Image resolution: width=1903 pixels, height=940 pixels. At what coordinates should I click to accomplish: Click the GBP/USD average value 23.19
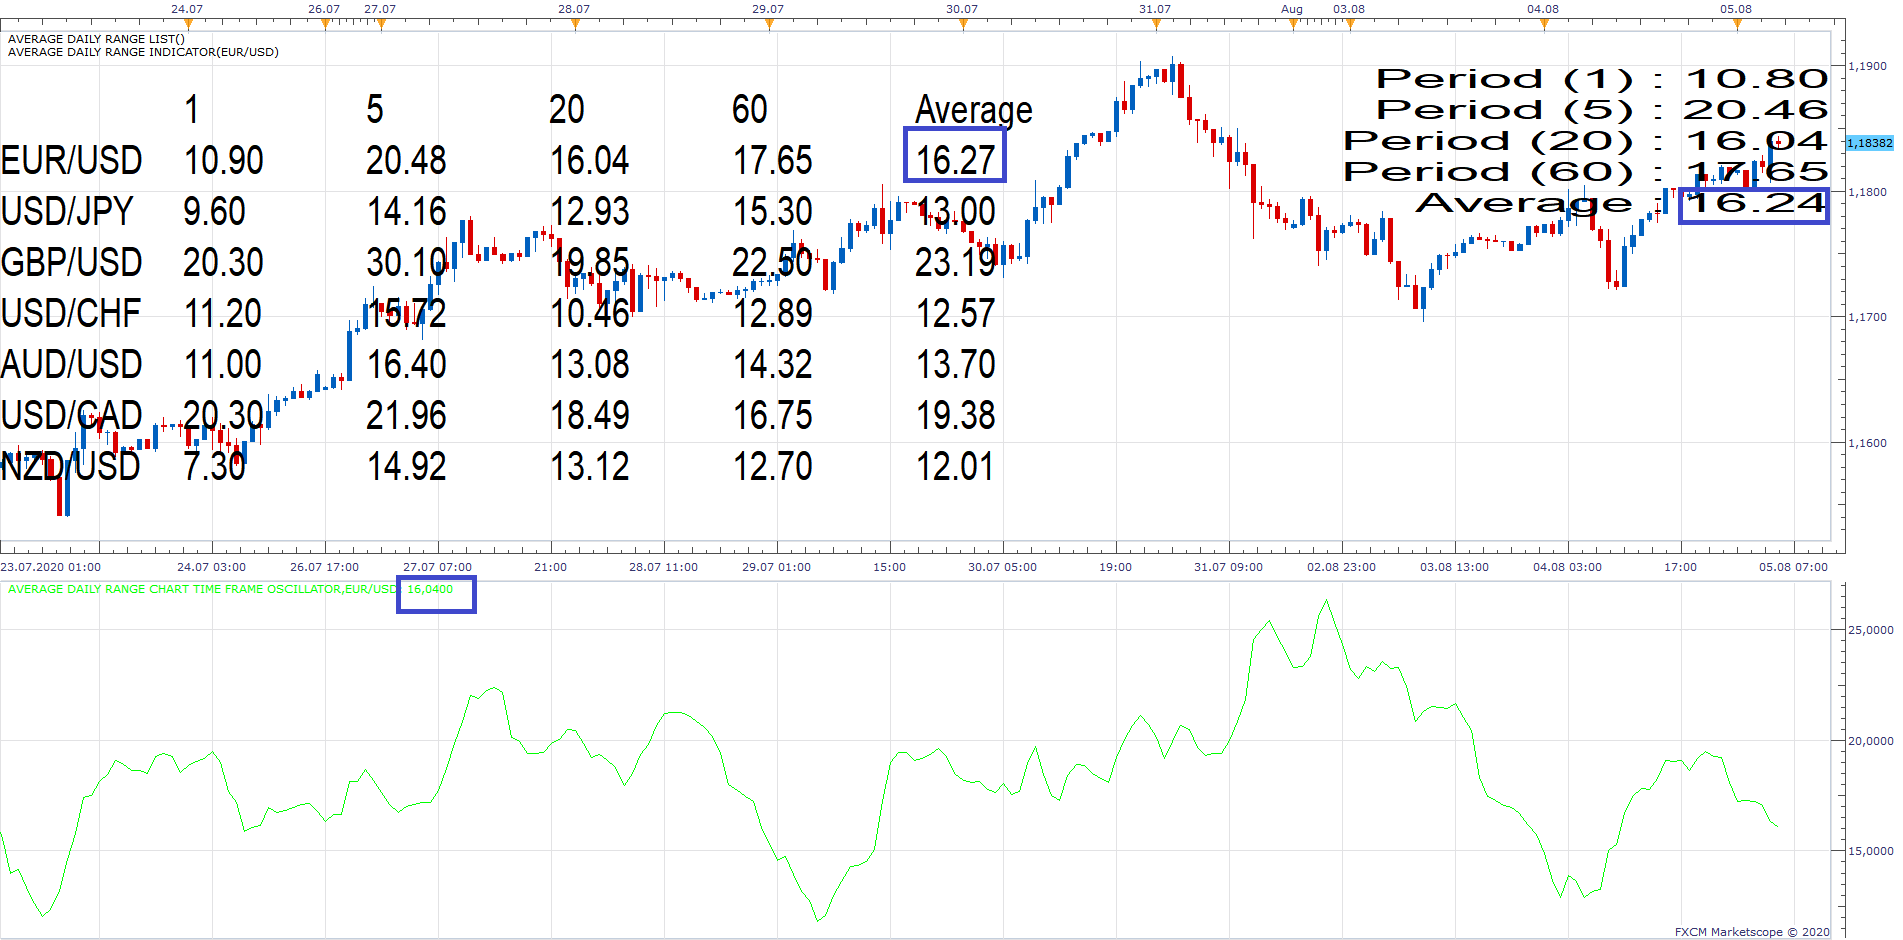point(955,262)
